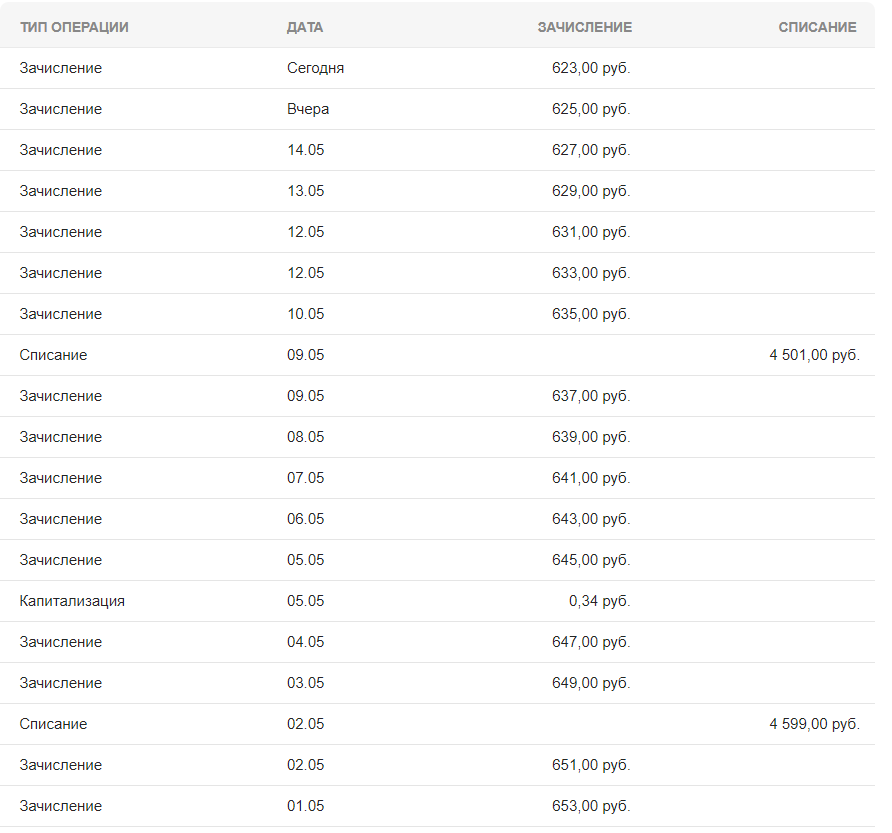Click the 13.05 date cell
The image size is (892, 833).
(306, 191)
